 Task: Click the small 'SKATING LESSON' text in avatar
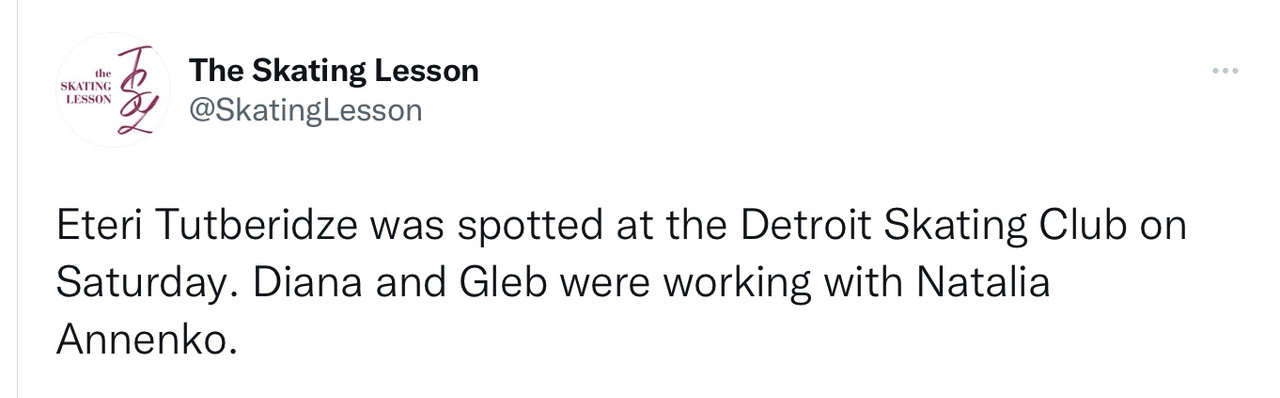pyautogui.click(x=86, y=93)
